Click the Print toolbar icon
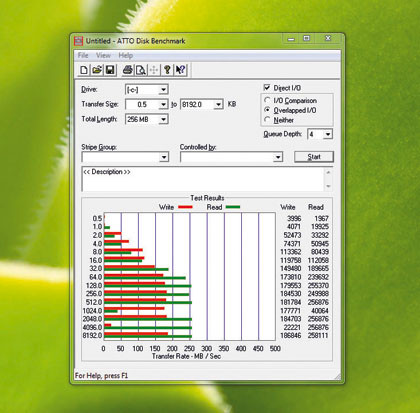The image size is (420, 413). click(128, 70)
